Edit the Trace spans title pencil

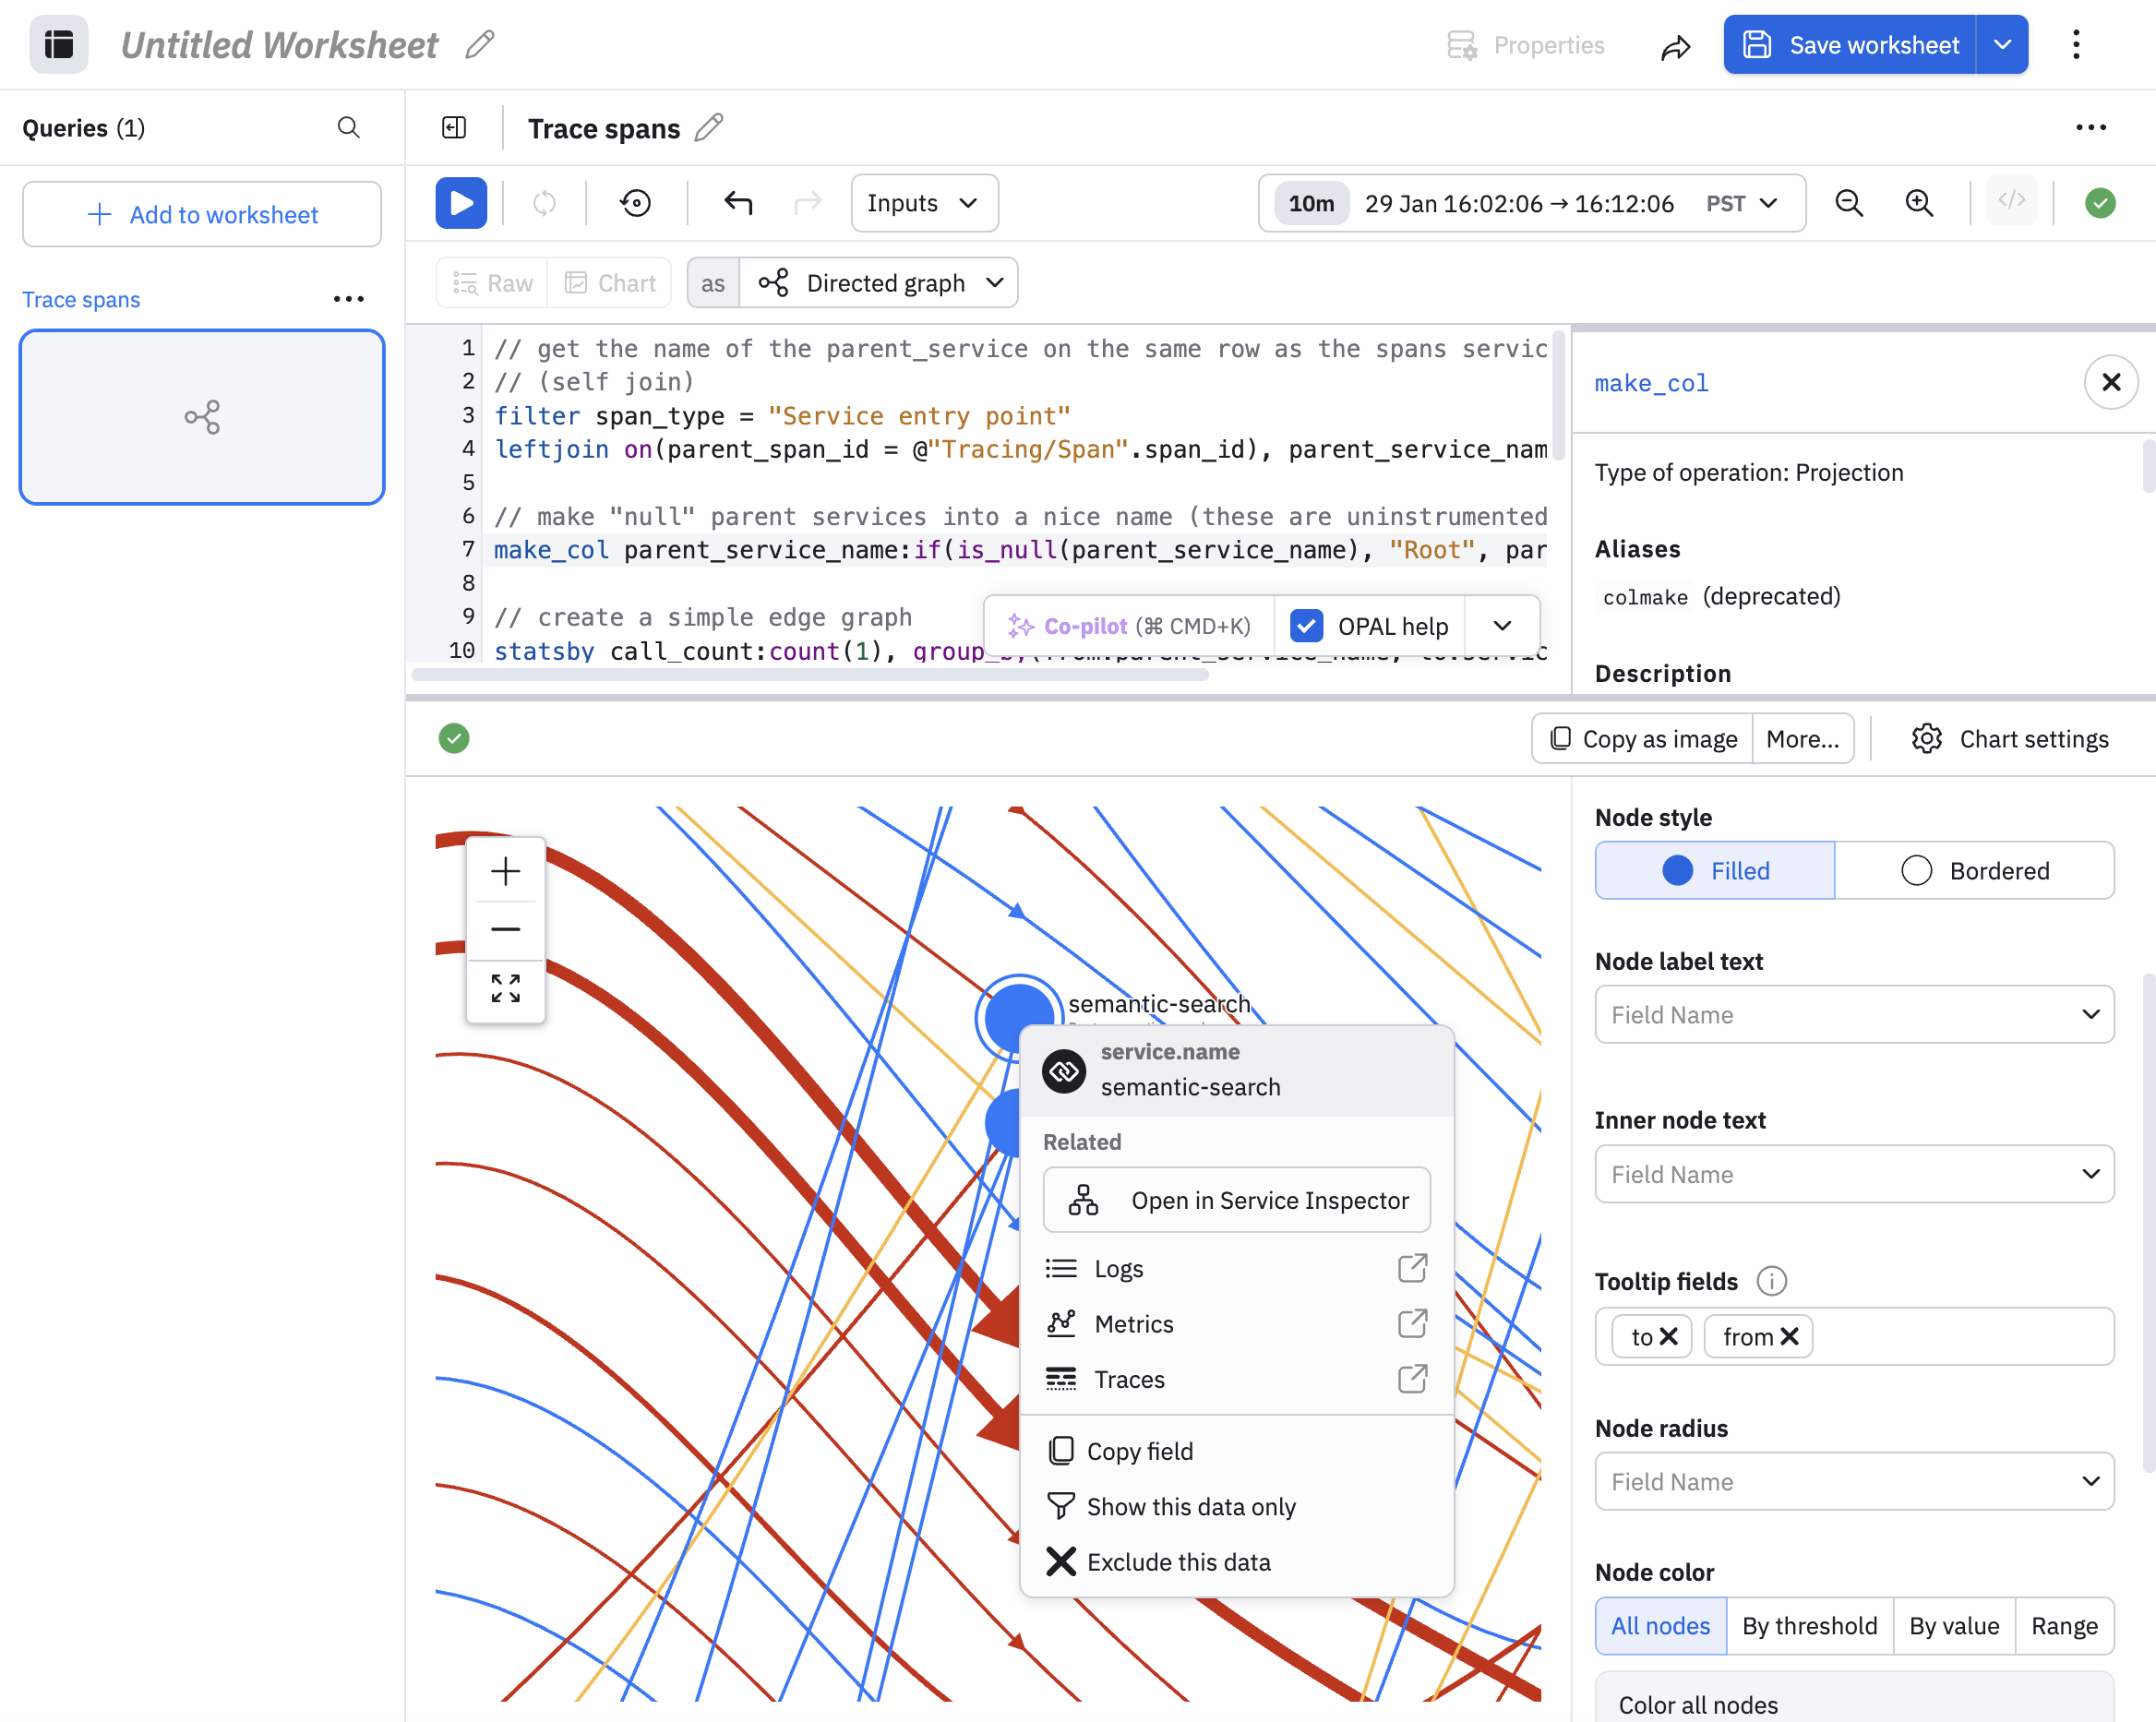[x=709, y=128]
